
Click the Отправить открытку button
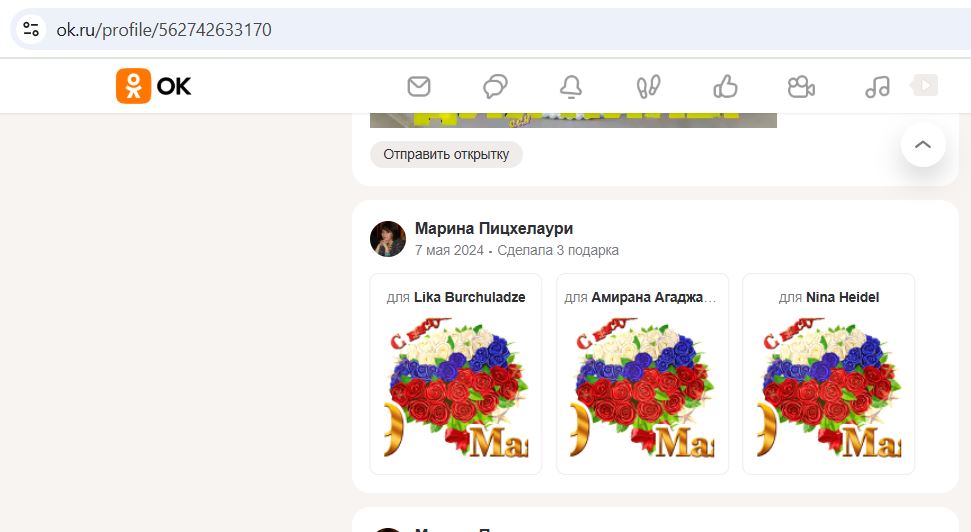446,154
